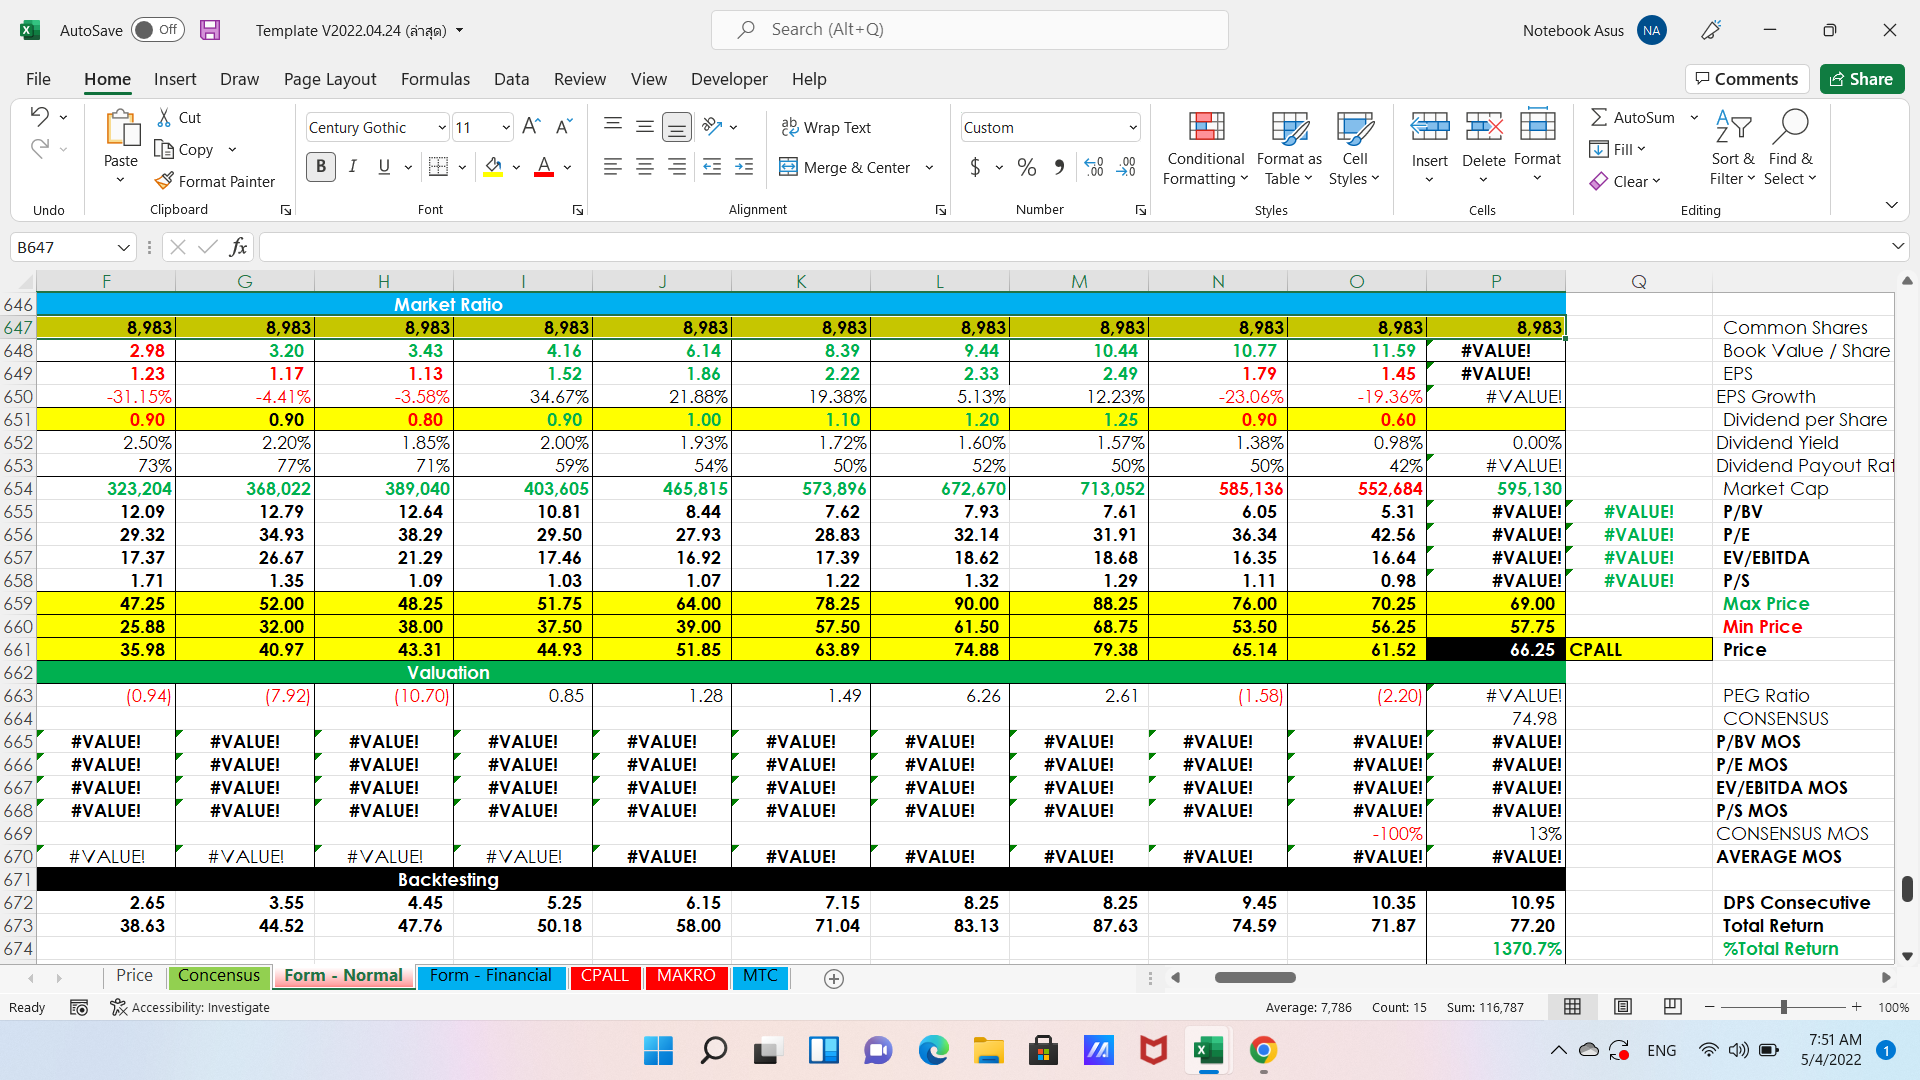This screenshot has width=1920, height=1080.
Task: Toggle Wrap Text on selection
Action: [826, 127]
